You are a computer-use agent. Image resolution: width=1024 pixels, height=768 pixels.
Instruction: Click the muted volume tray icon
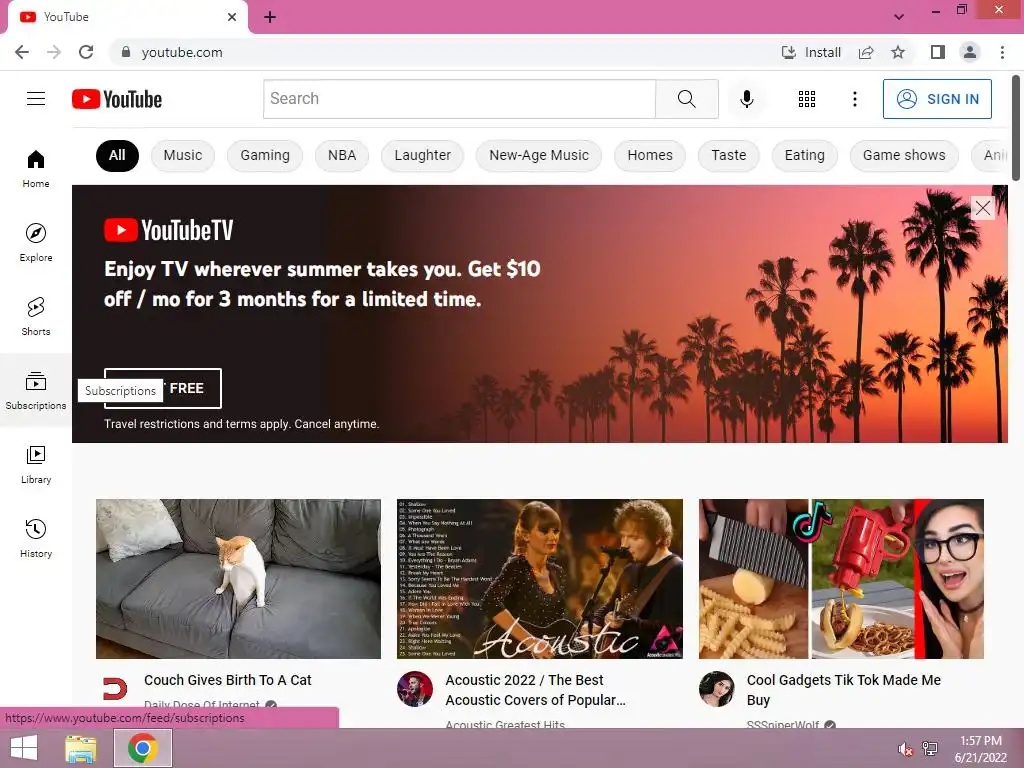coord(905,749)
